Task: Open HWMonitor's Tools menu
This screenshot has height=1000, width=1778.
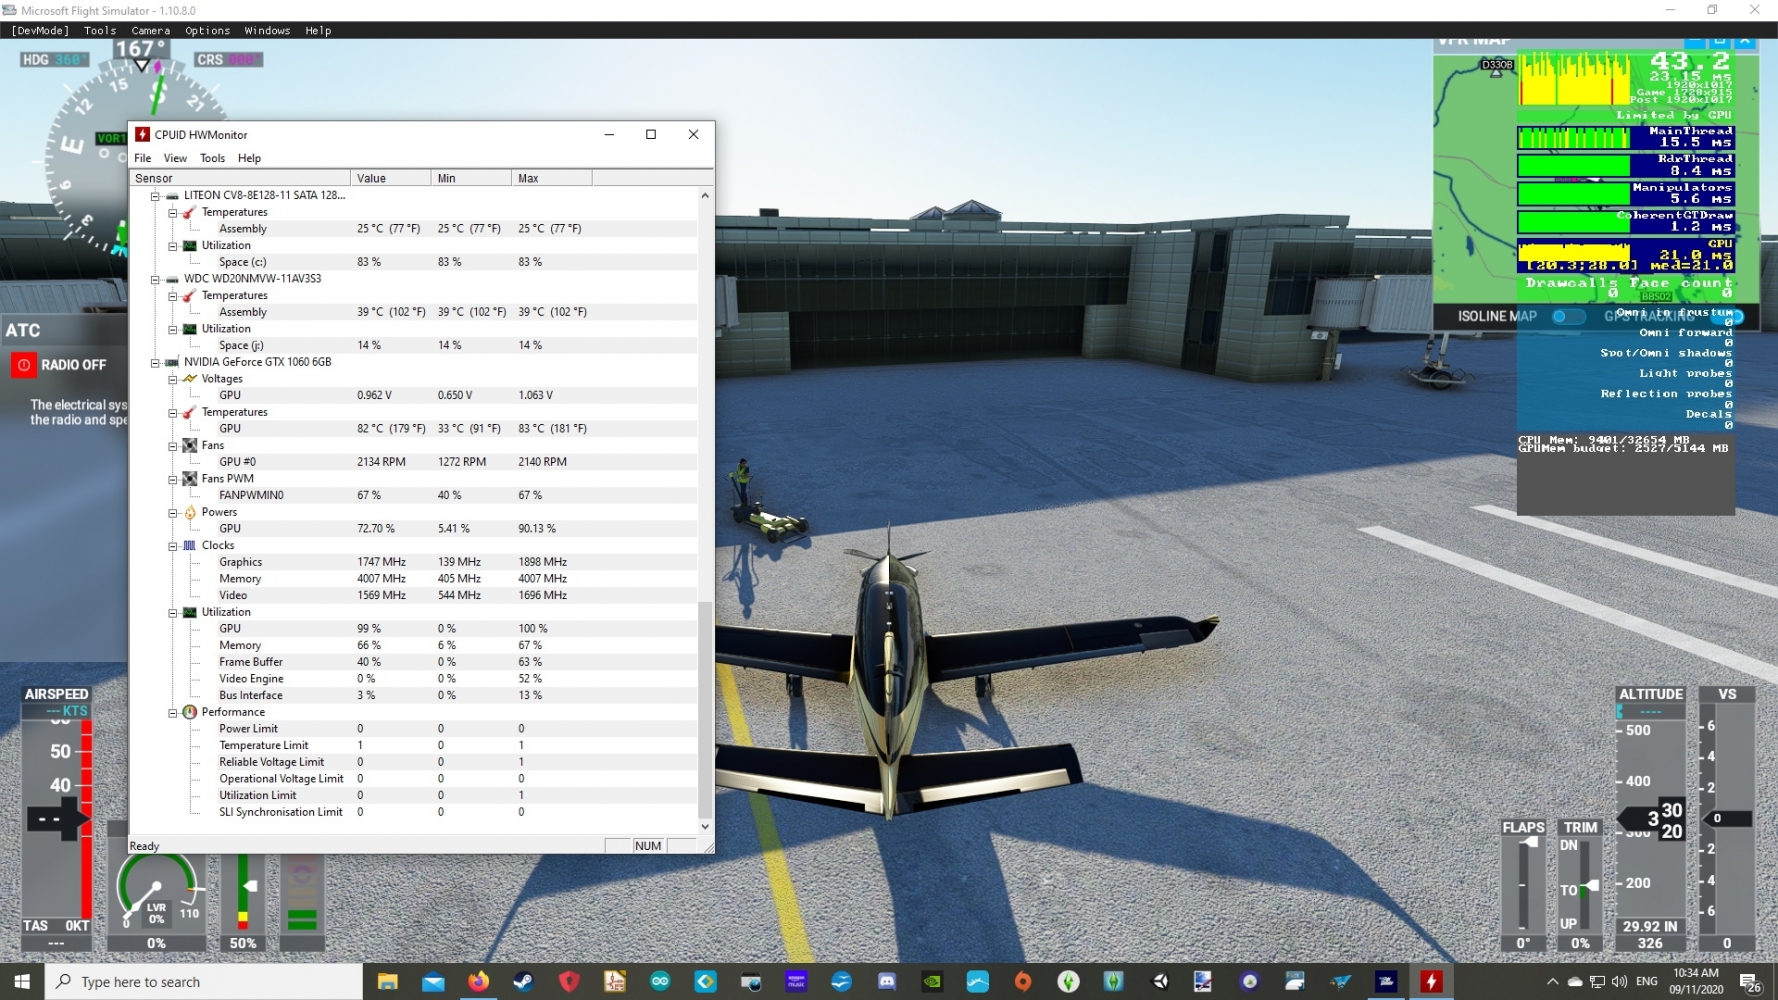Action: [212, 158]
